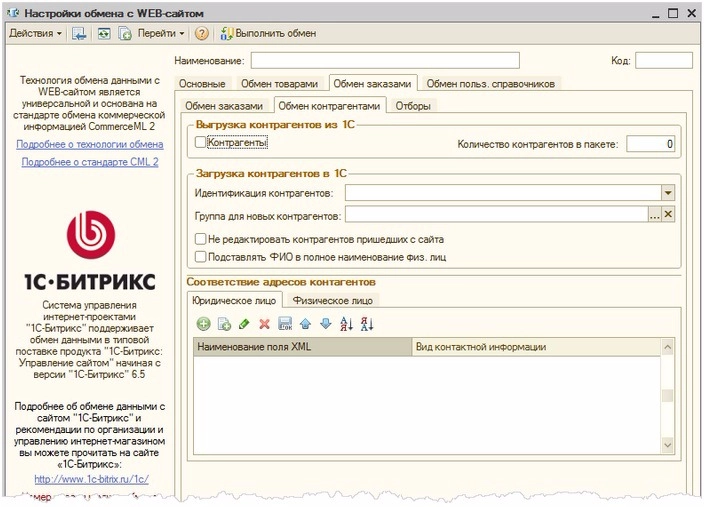This screenshot has width=704, height=507.
Task: Maximize the Настройки обмена window
Action: [x=673, y=13]
